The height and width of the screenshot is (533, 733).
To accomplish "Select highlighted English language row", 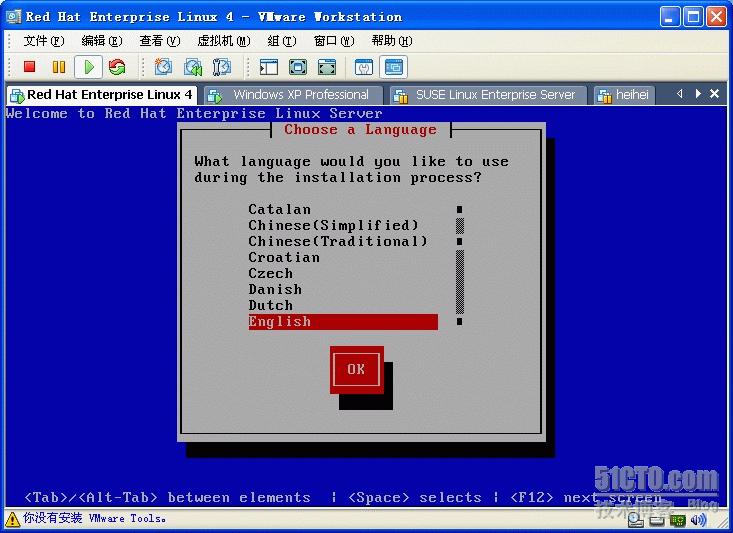I will (x=343, y=322).
